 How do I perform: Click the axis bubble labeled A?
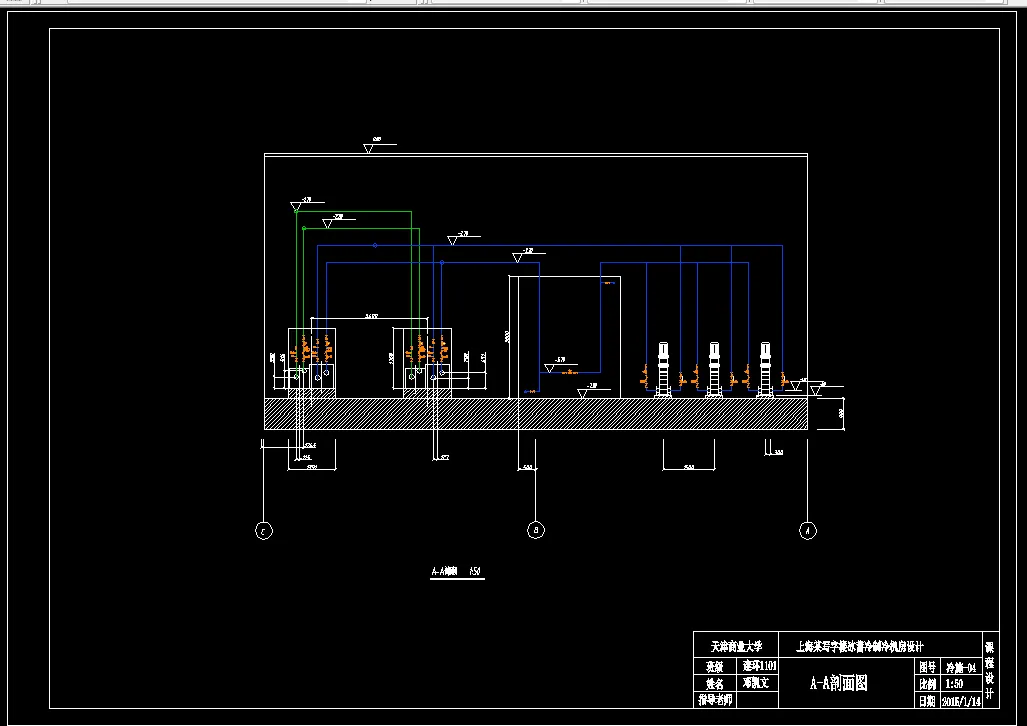[x=808, y=531]
